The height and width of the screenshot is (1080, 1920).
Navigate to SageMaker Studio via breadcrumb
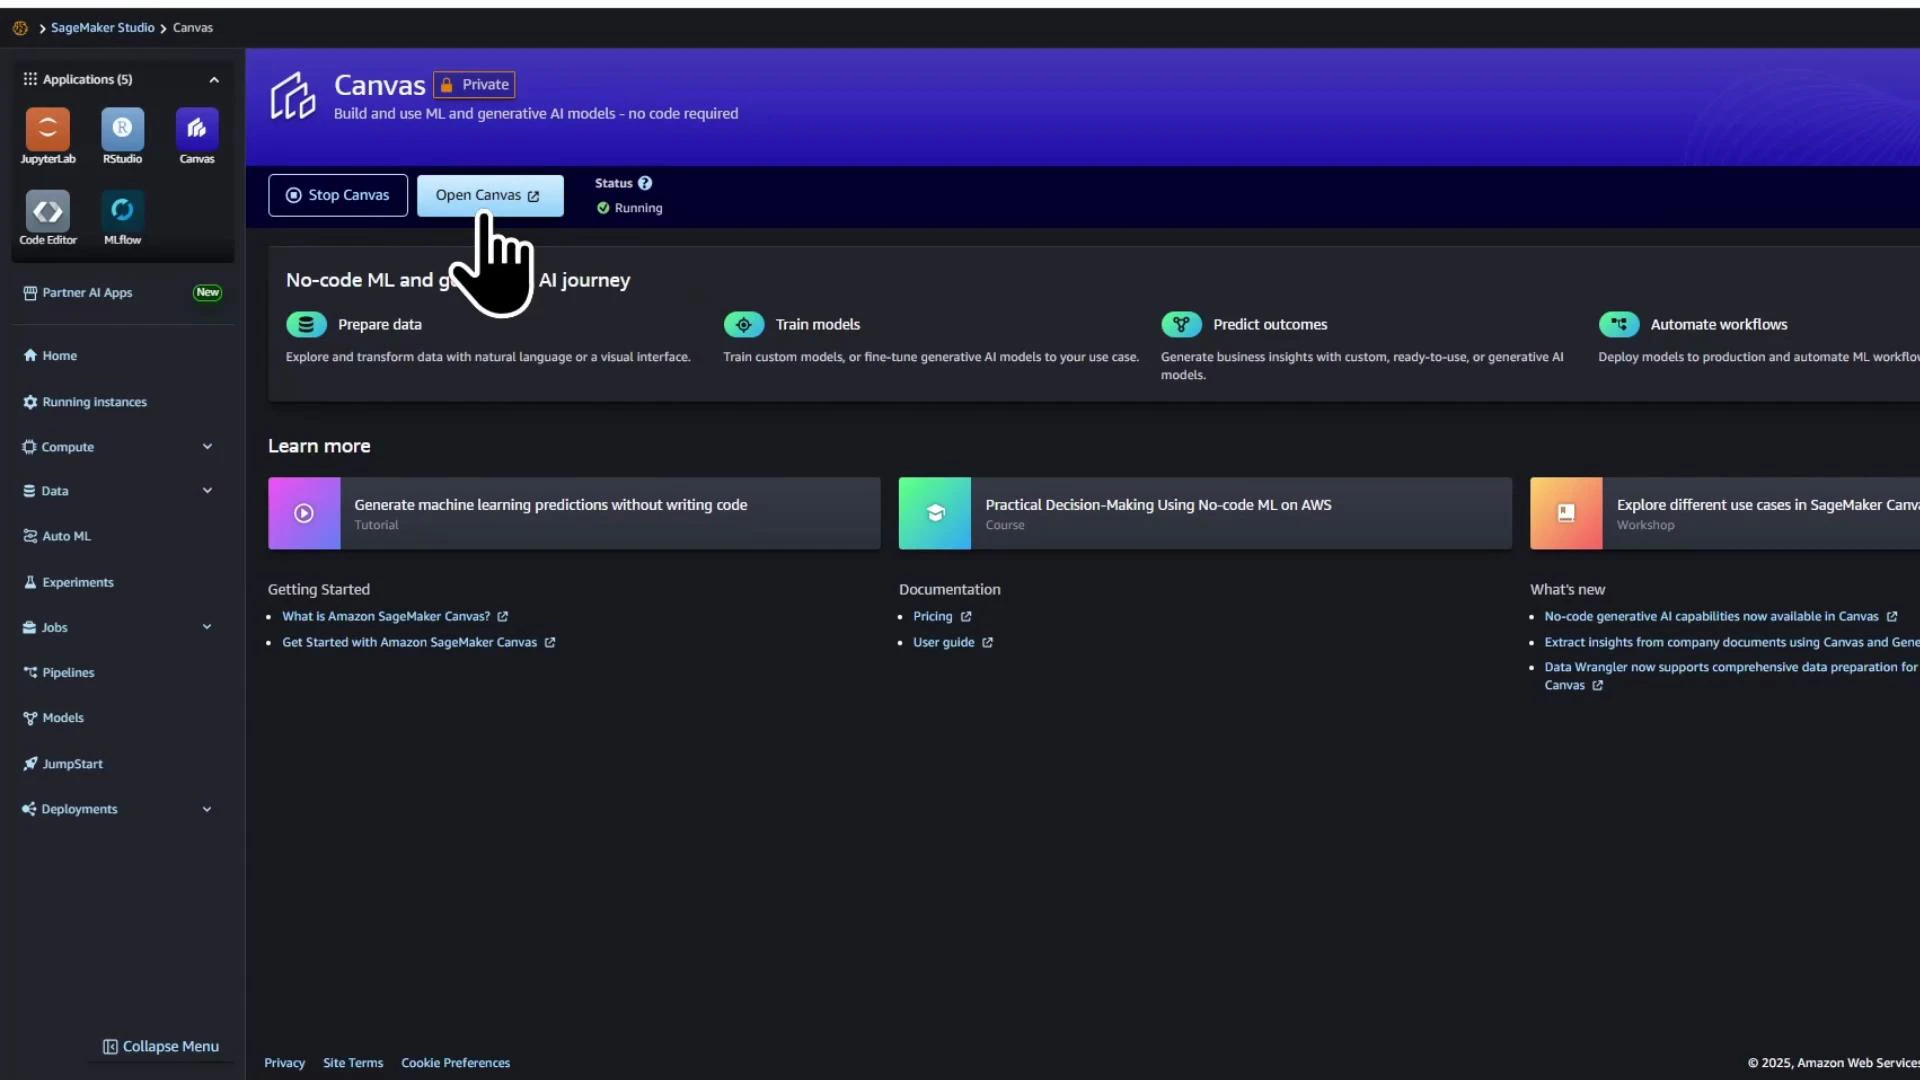click(x=102, y=27)
